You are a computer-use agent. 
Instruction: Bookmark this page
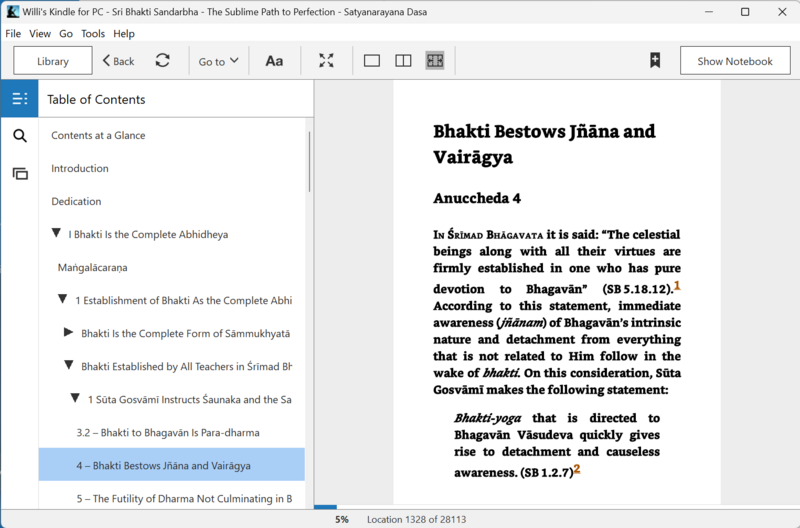click(655, 61)
